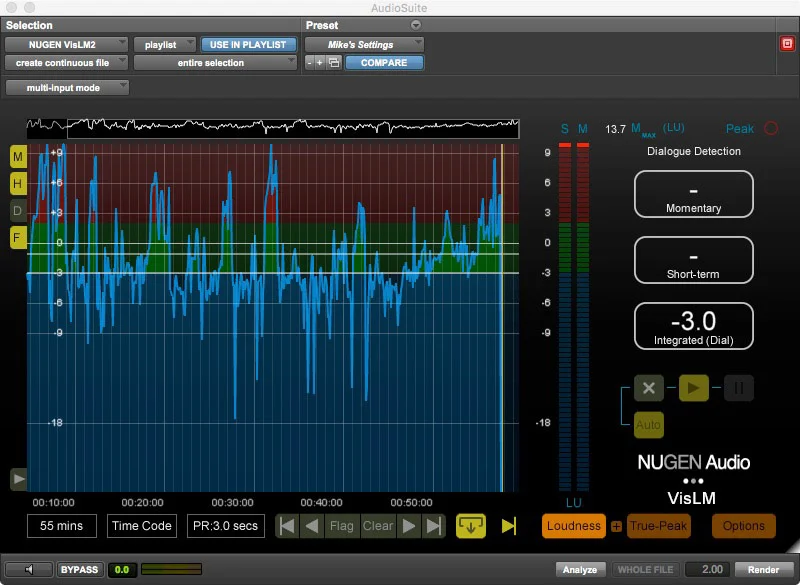The height and width of the screenshot is (585, 800).
Task: Toggle the D graph button
Action: point(18,211)
